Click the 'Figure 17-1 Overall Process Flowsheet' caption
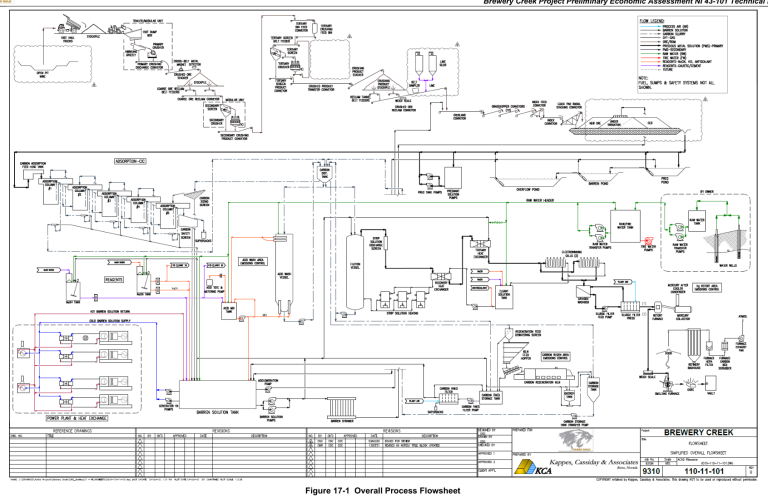 pyautogui.click(x=383, y=490)
